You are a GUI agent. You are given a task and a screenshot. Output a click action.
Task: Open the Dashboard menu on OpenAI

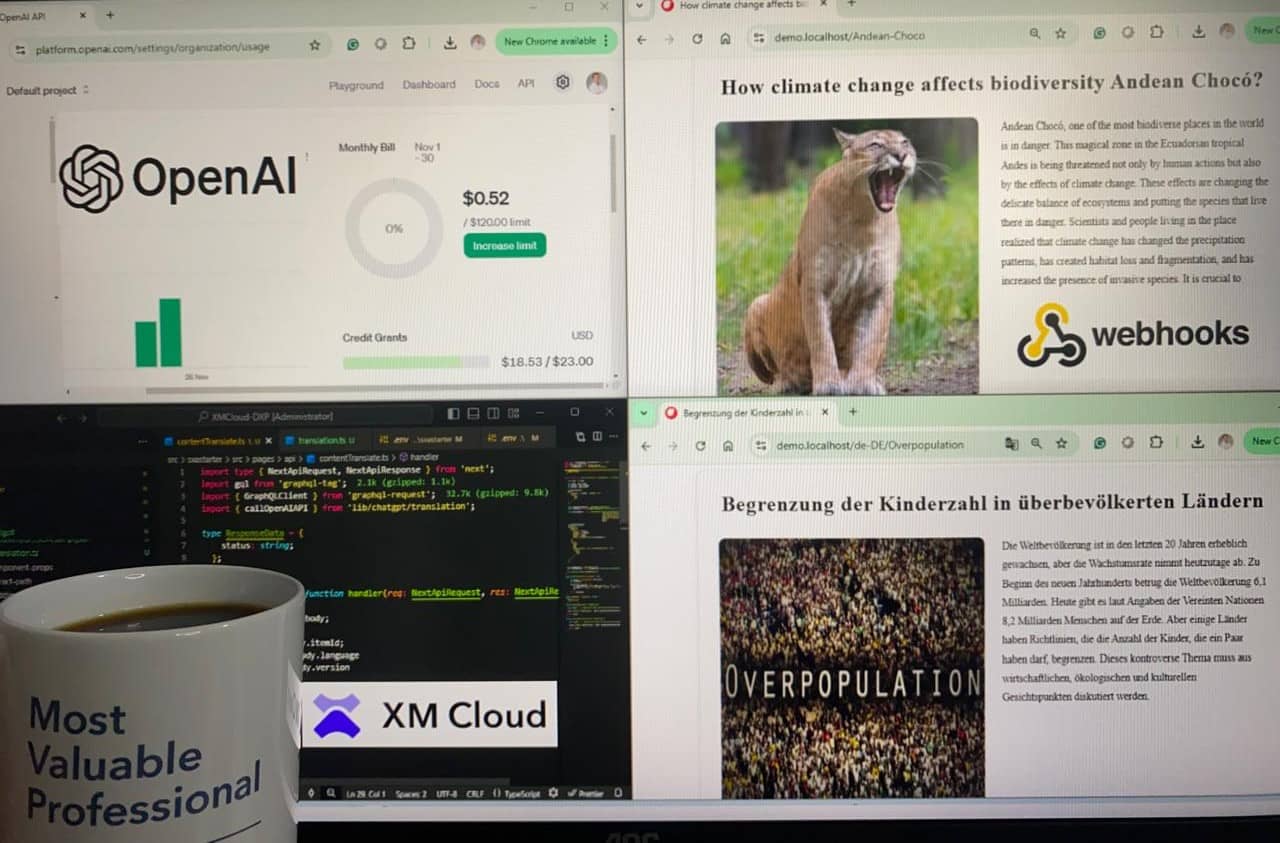pos(429,85)
